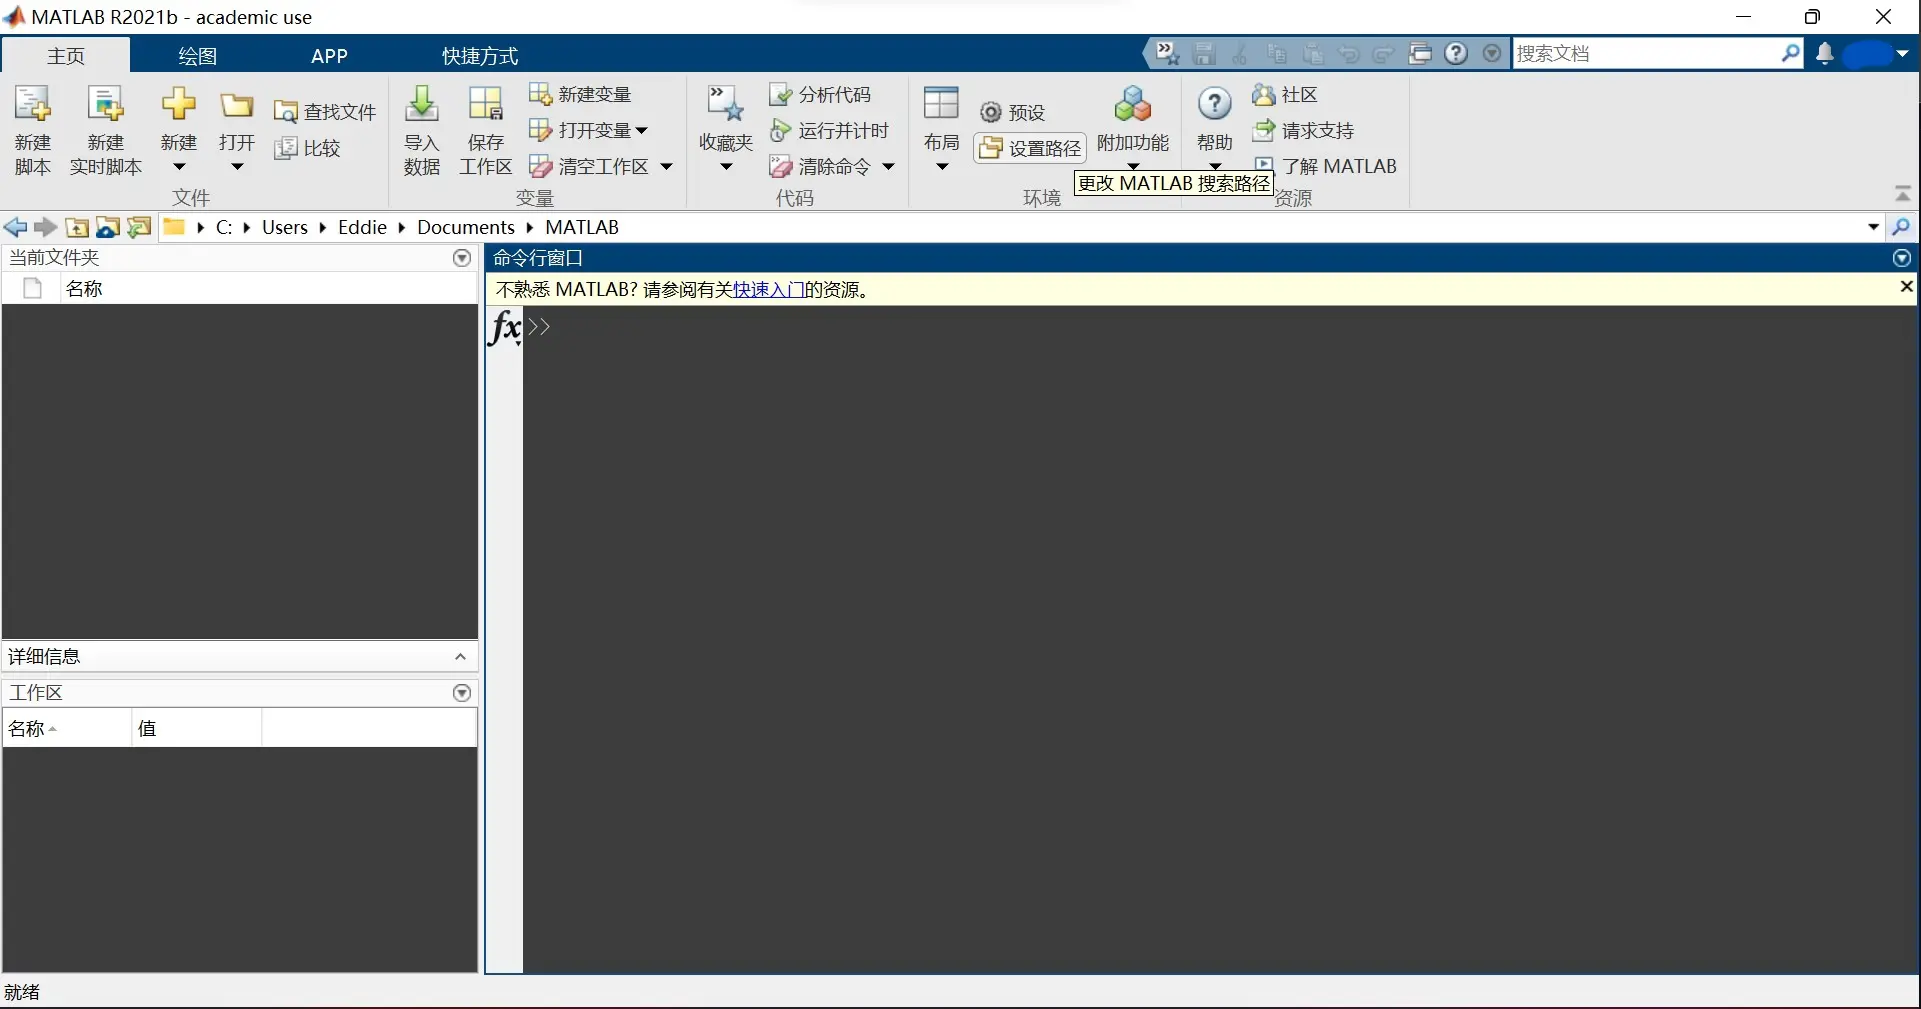Click the 比较 (Compare) files icon
The width and height of the screenshot is (1921, 1009).
tap(286, 149)
